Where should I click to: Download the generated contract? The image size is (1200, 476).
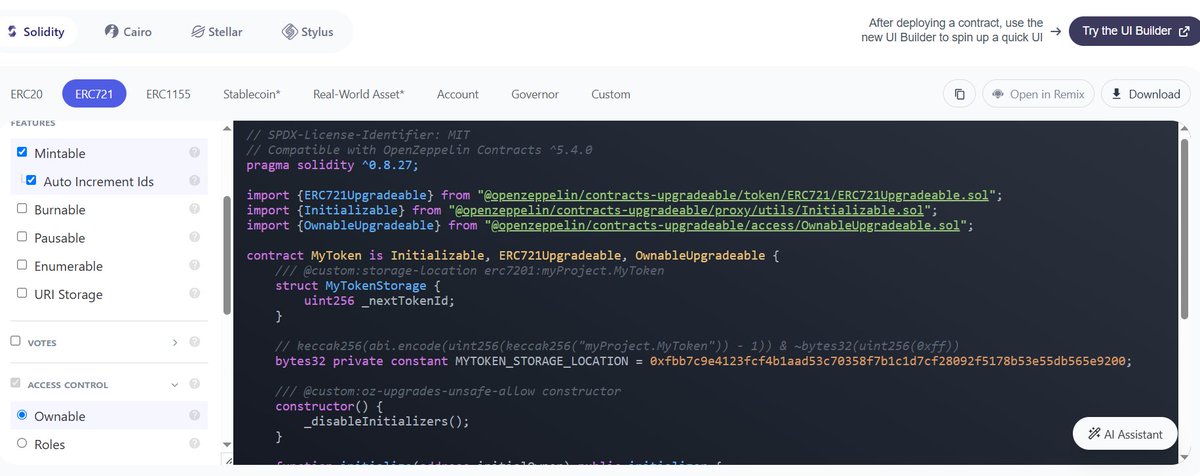1146,94
